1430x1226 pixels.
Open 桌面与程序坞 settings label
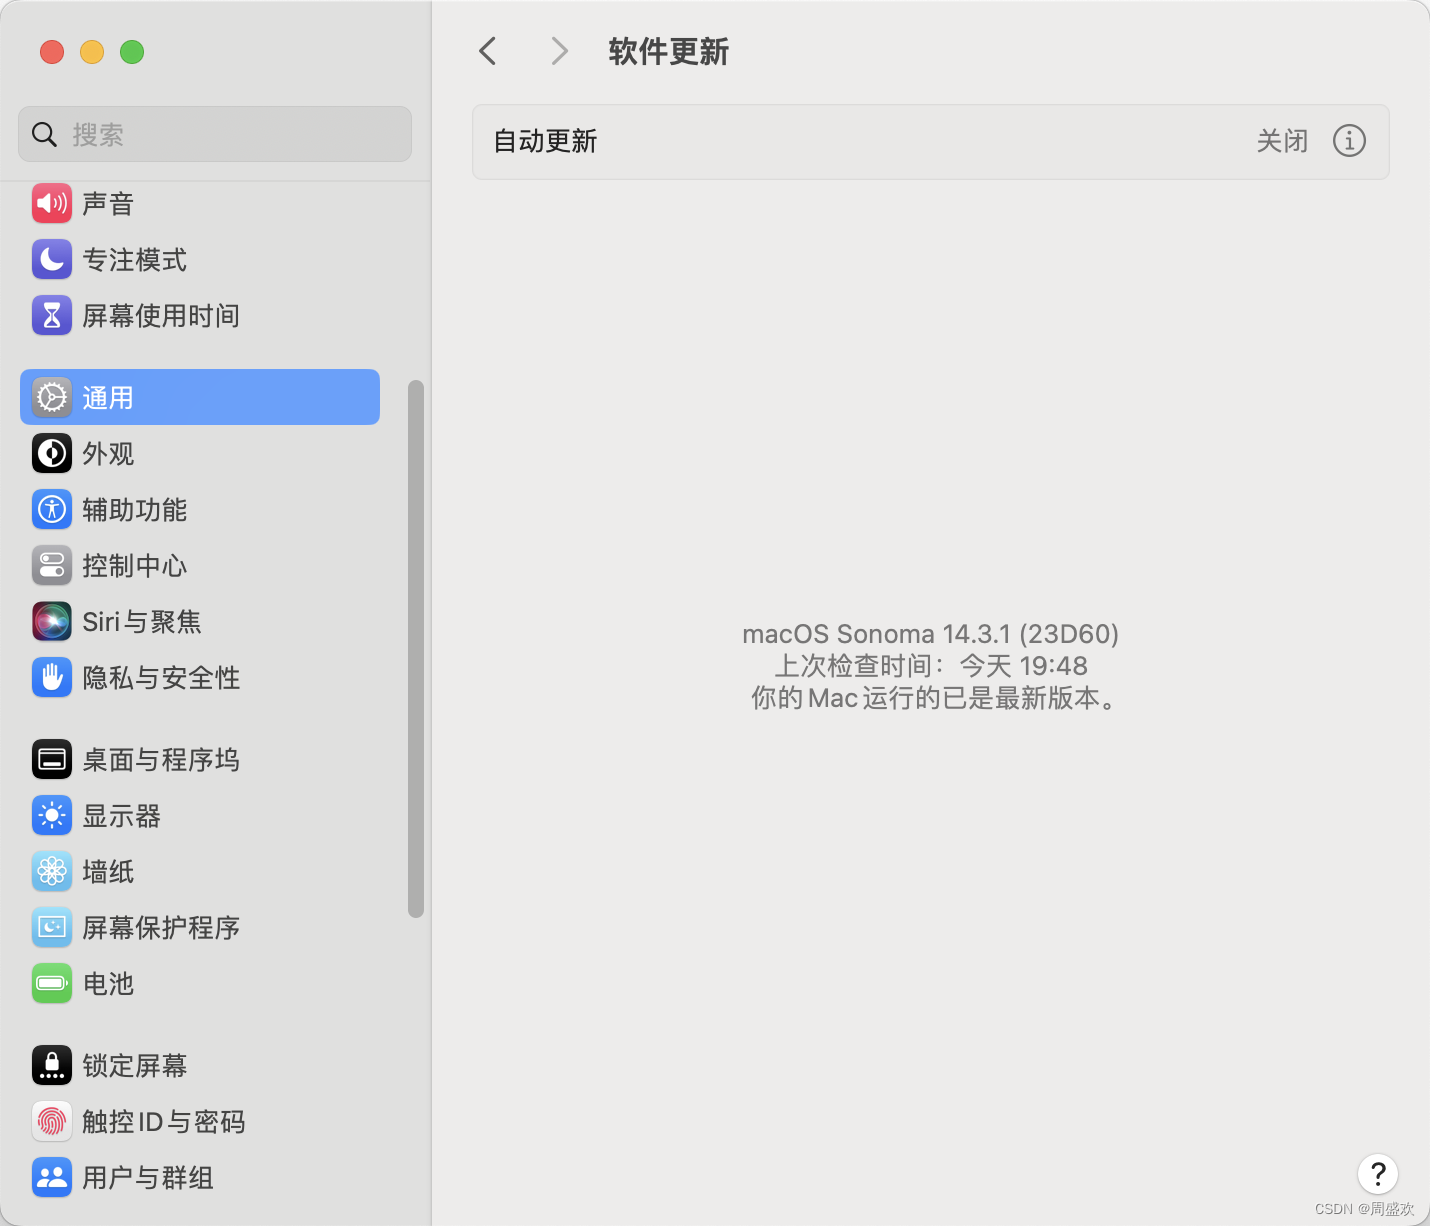click(161, 760)
